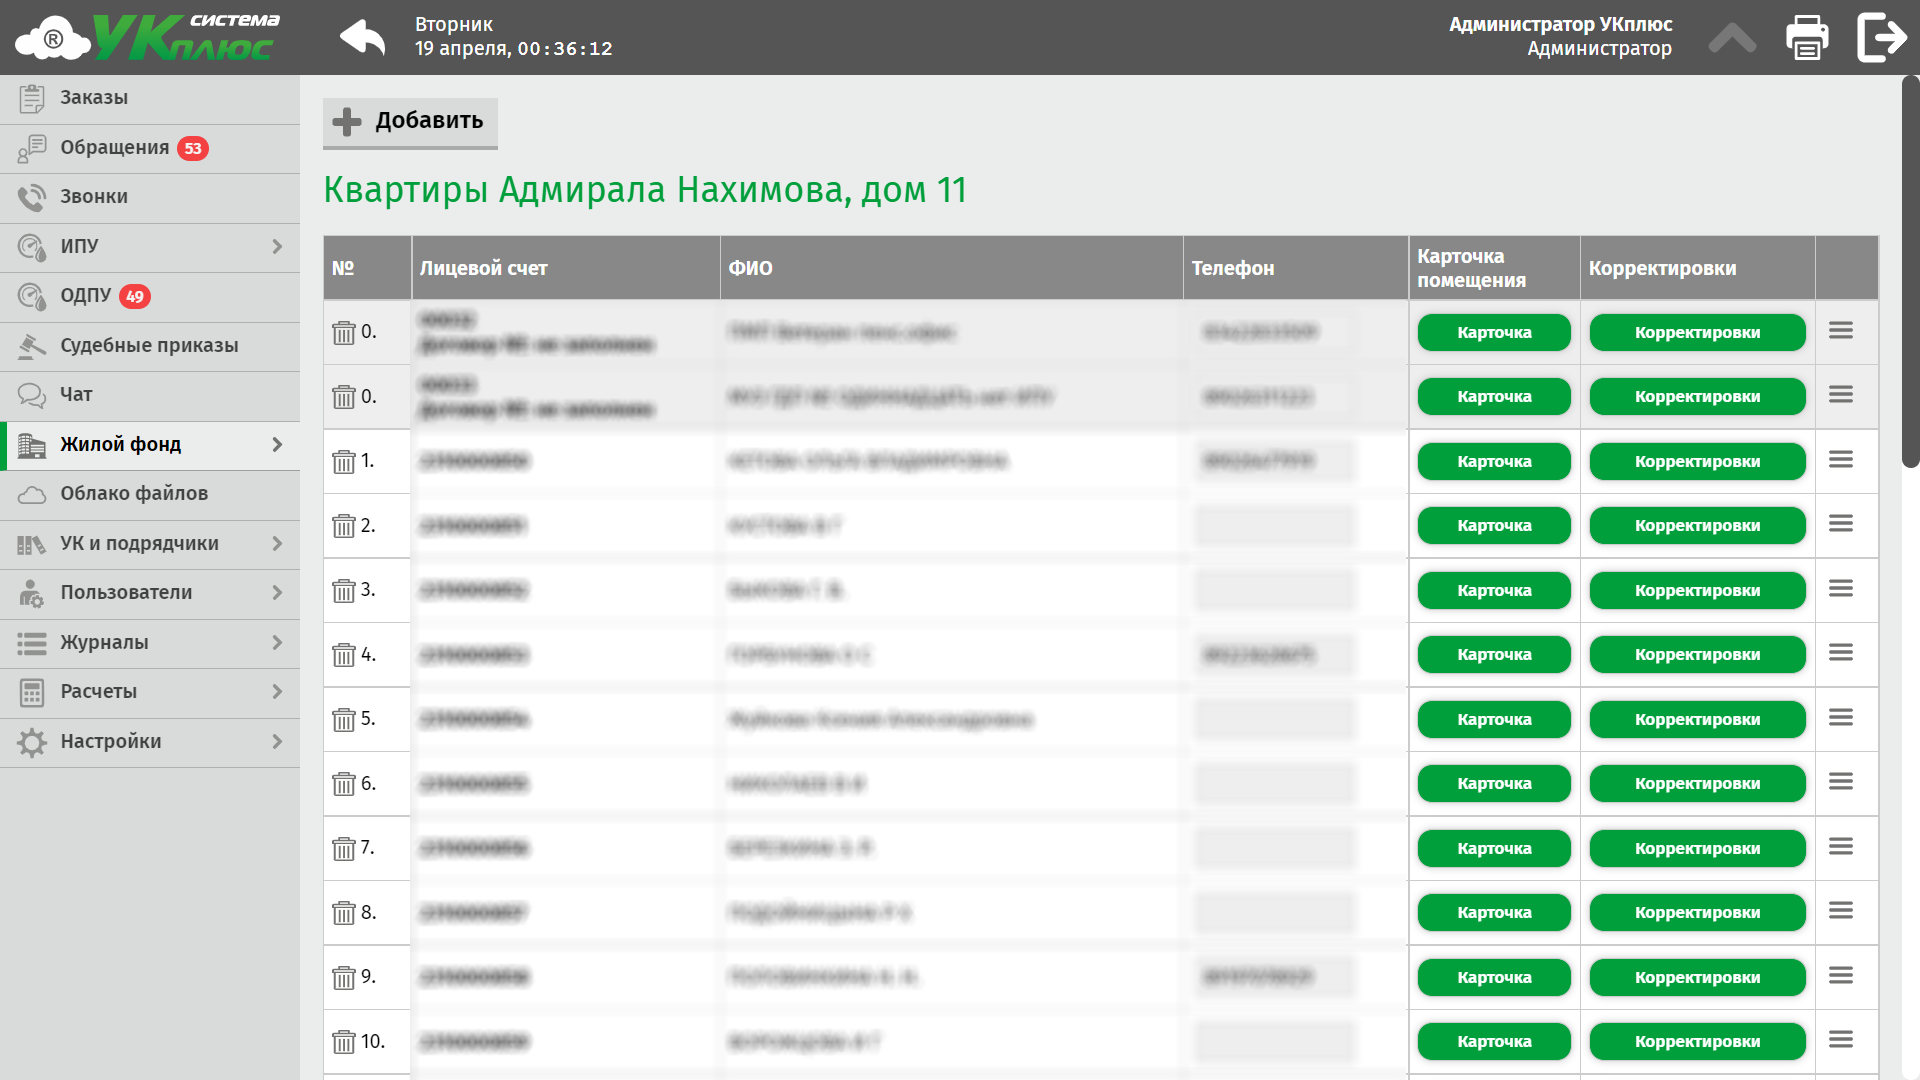1920x1080 pixels.
Task: Open Карточка for row 2
Action: [1494, 526]
